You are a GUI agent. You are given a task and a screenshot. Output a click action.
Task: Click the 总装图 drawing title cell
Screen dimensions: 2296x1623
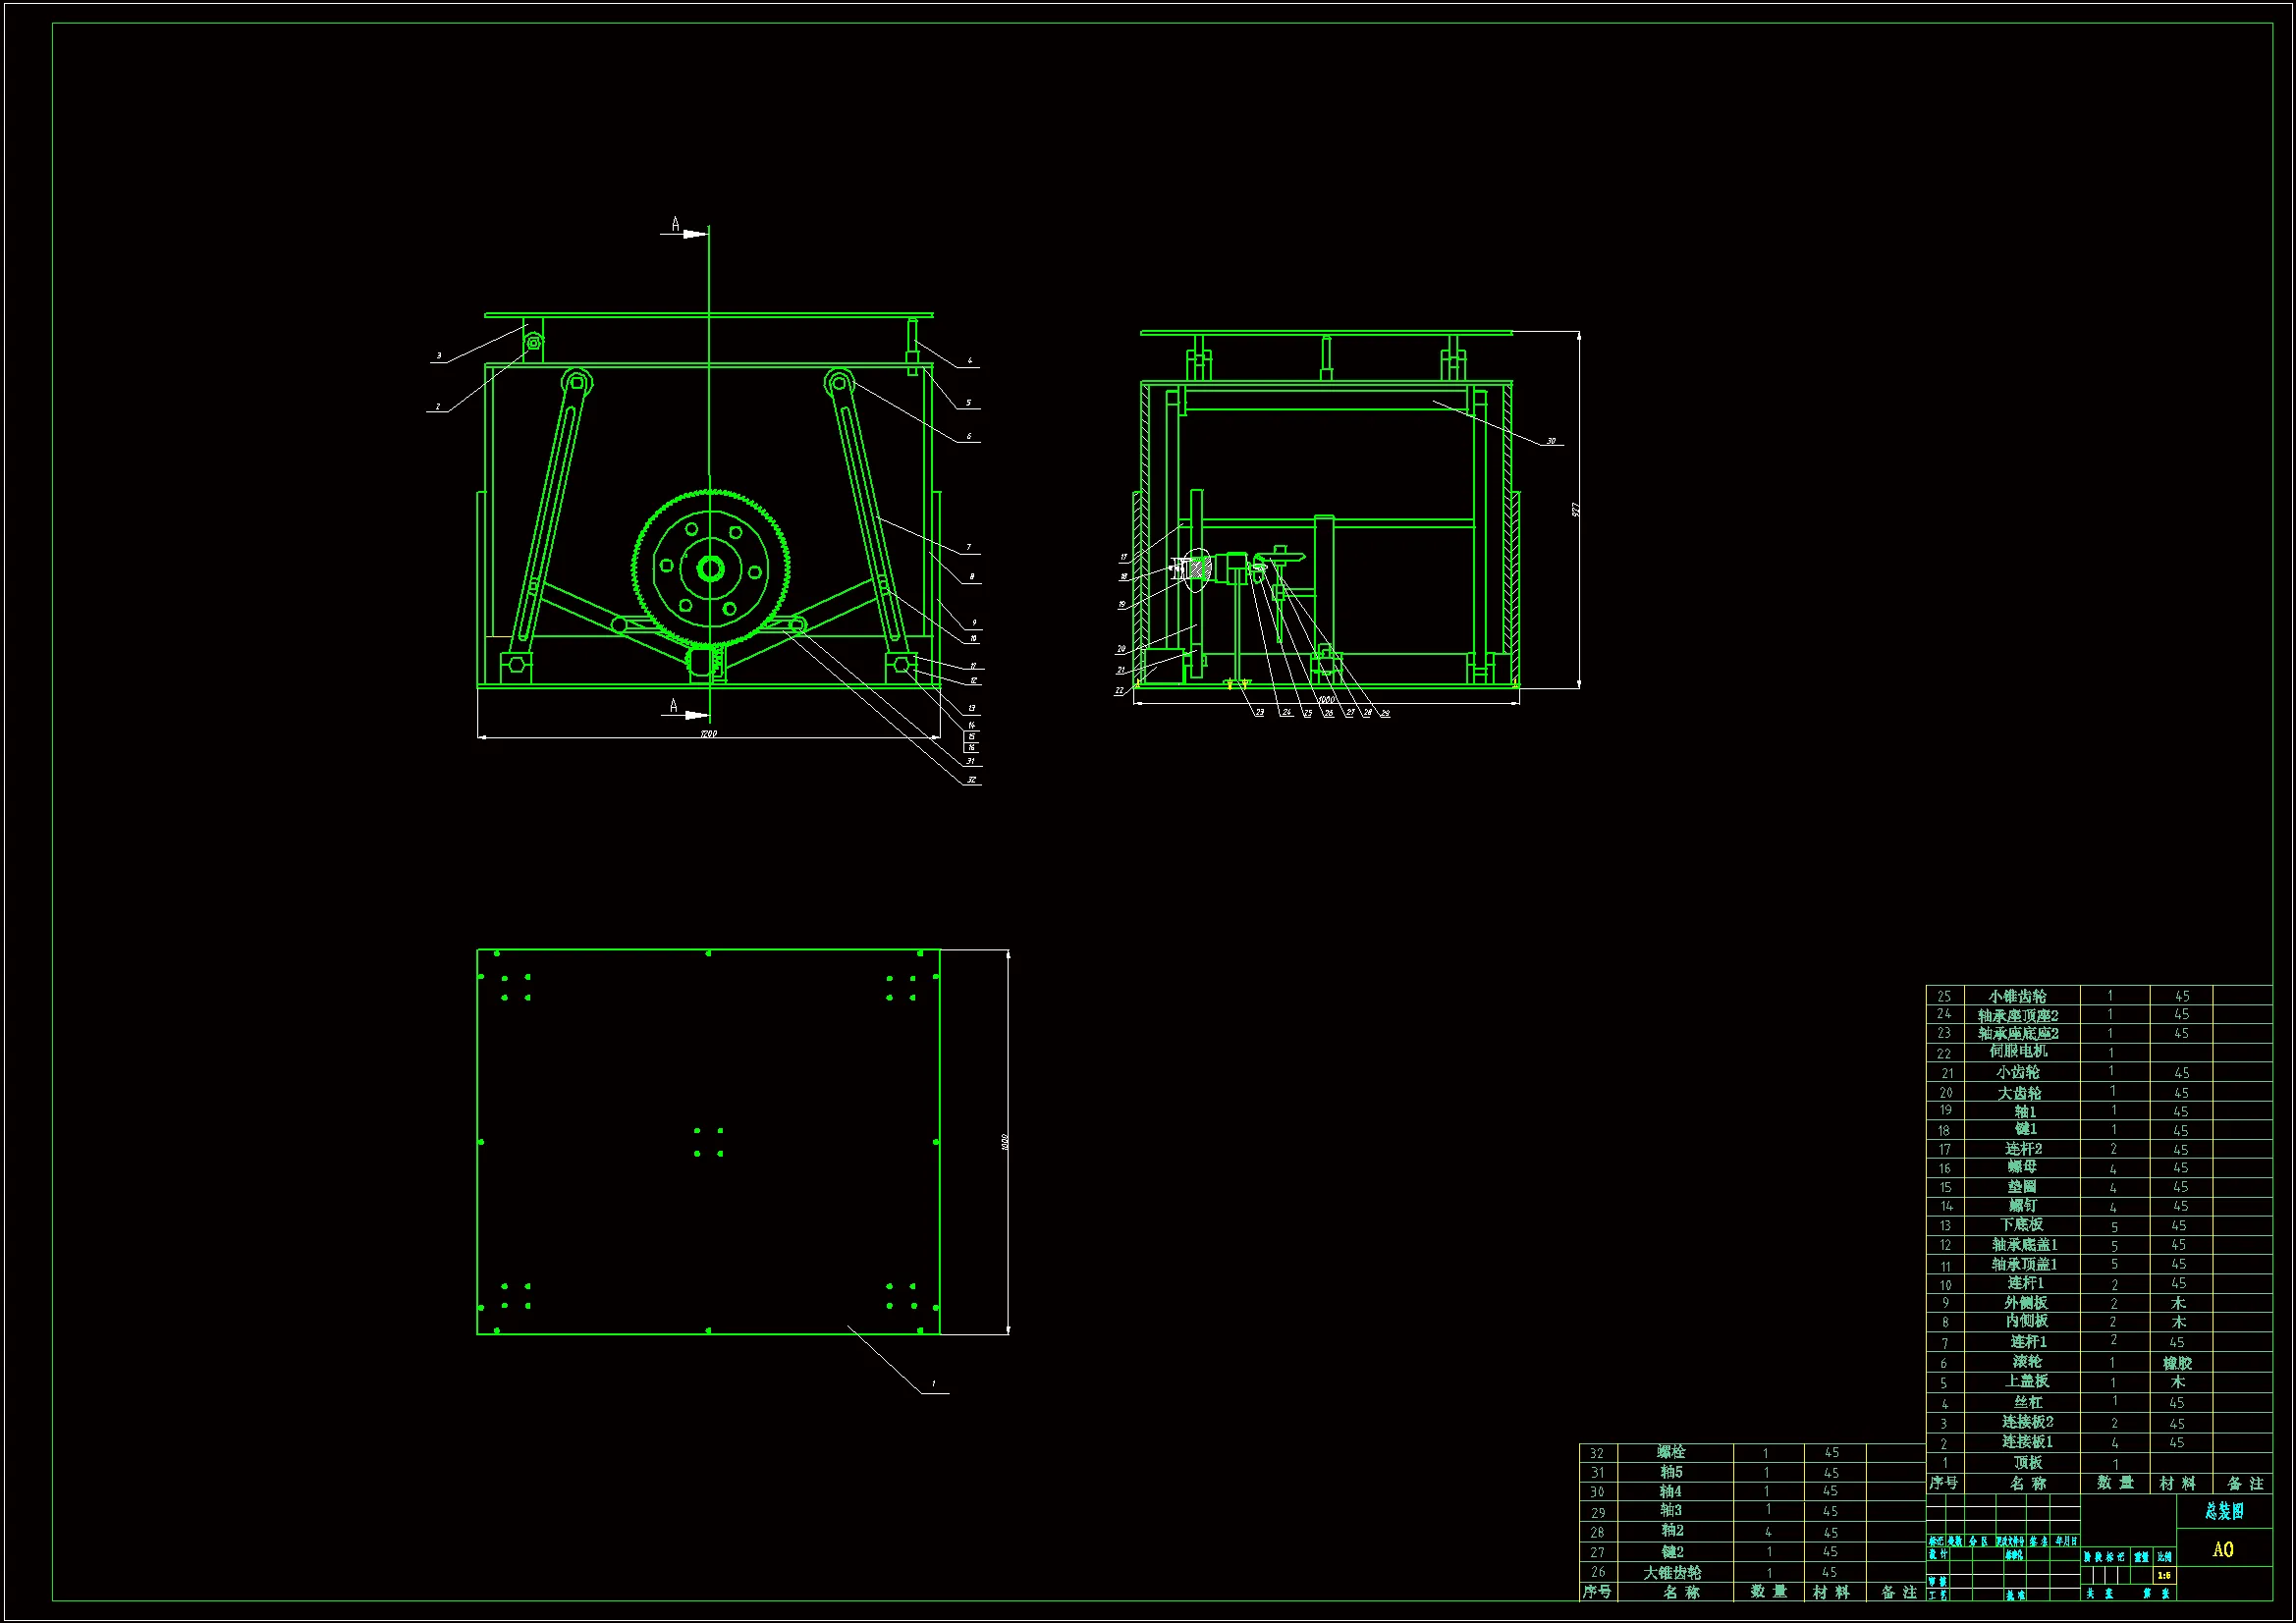tap(2224, 1511)
